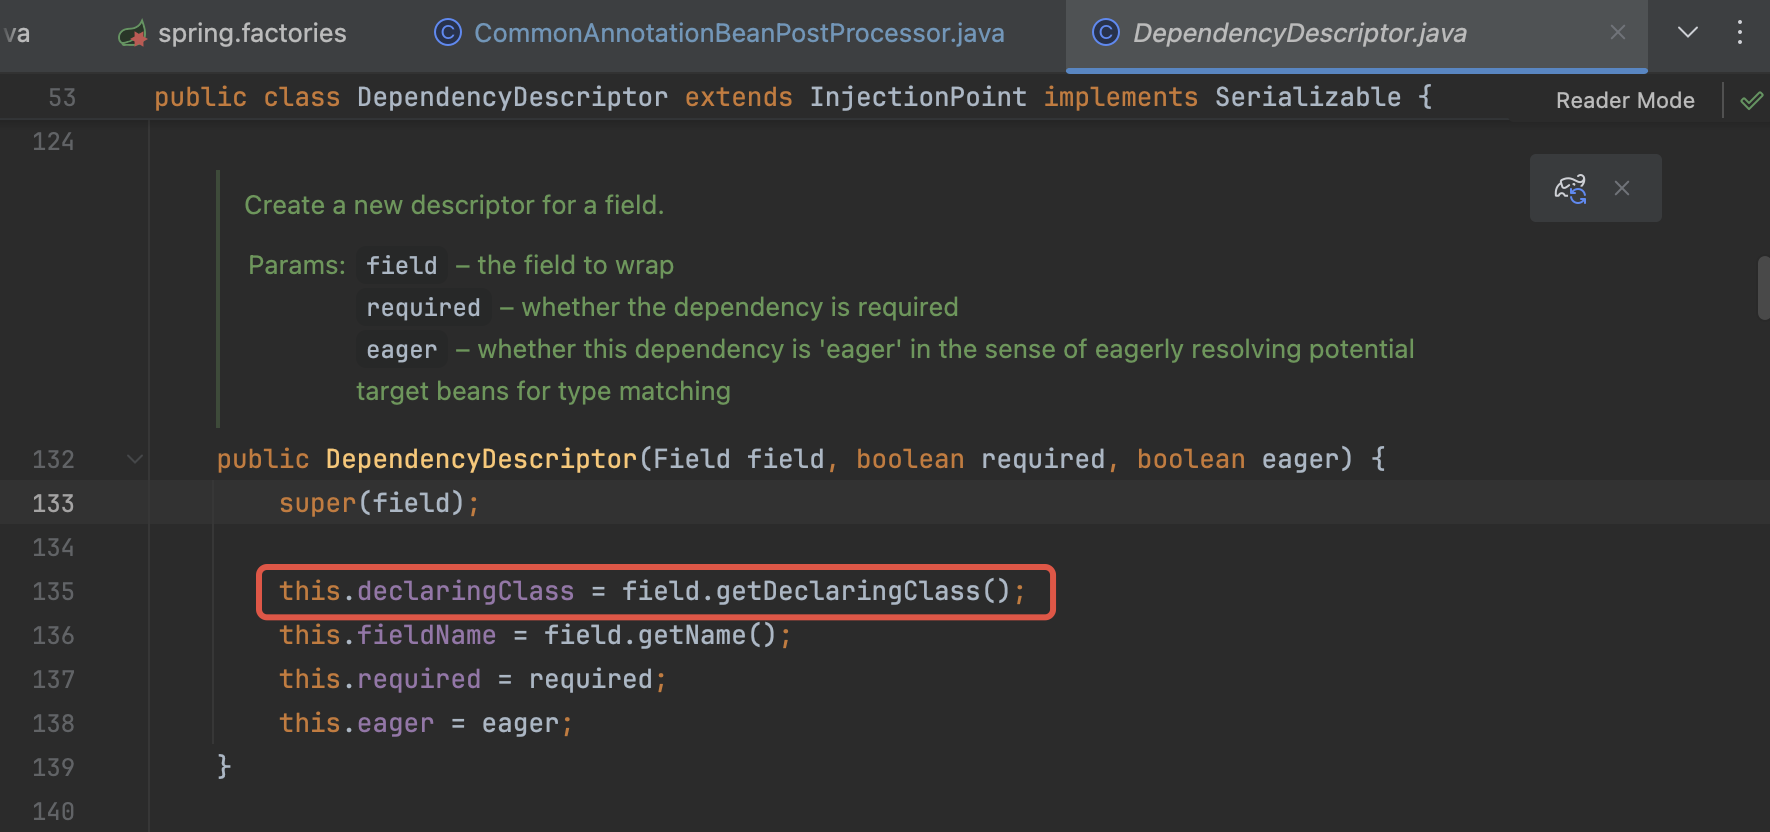Click line number 135 in the gutter
Screen dimensions: 1770x832
[x=53, y=591]
